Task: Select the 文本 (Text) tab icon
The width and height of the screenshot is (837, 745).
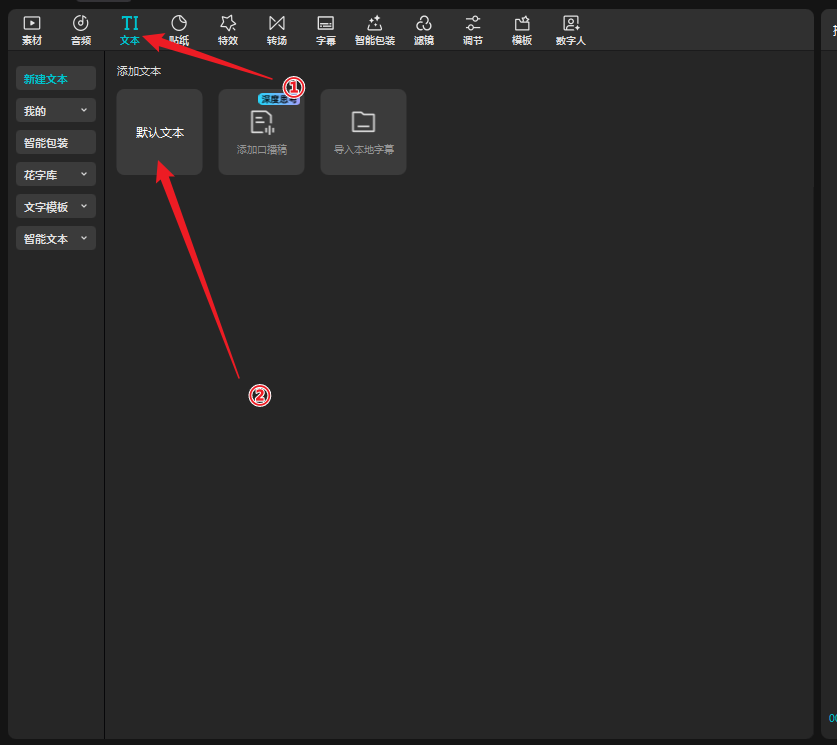Action: pyautogui.click(x=130, y=30)
